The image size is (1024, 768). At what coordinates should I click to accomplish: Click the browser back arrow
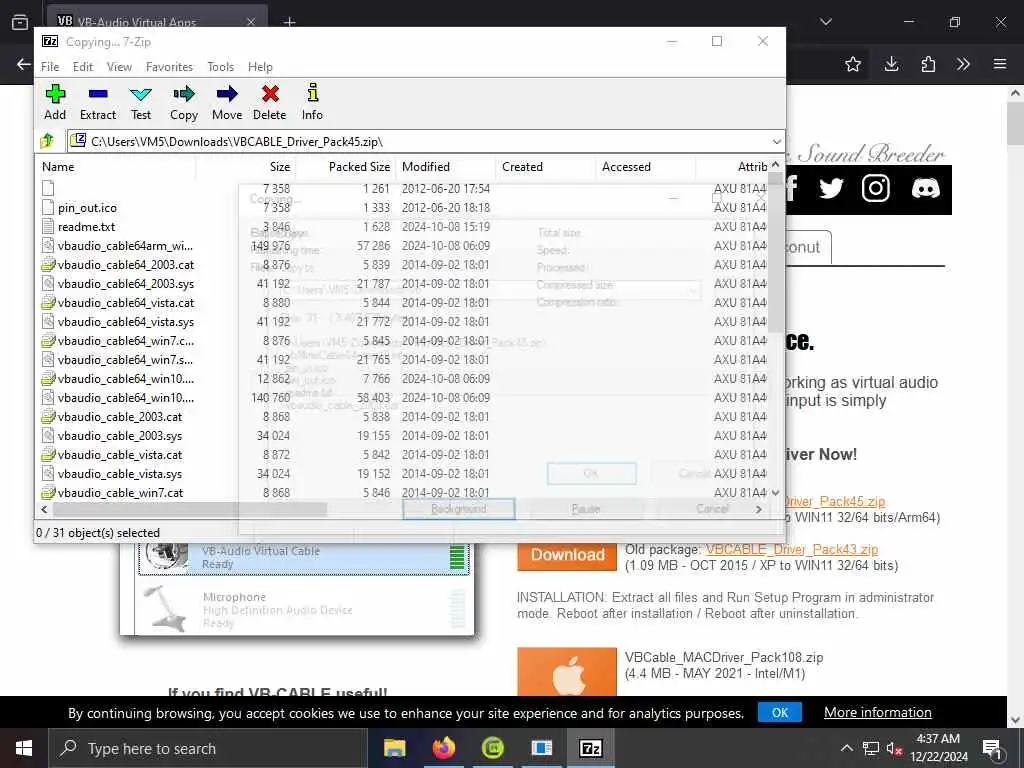(24, 64)
